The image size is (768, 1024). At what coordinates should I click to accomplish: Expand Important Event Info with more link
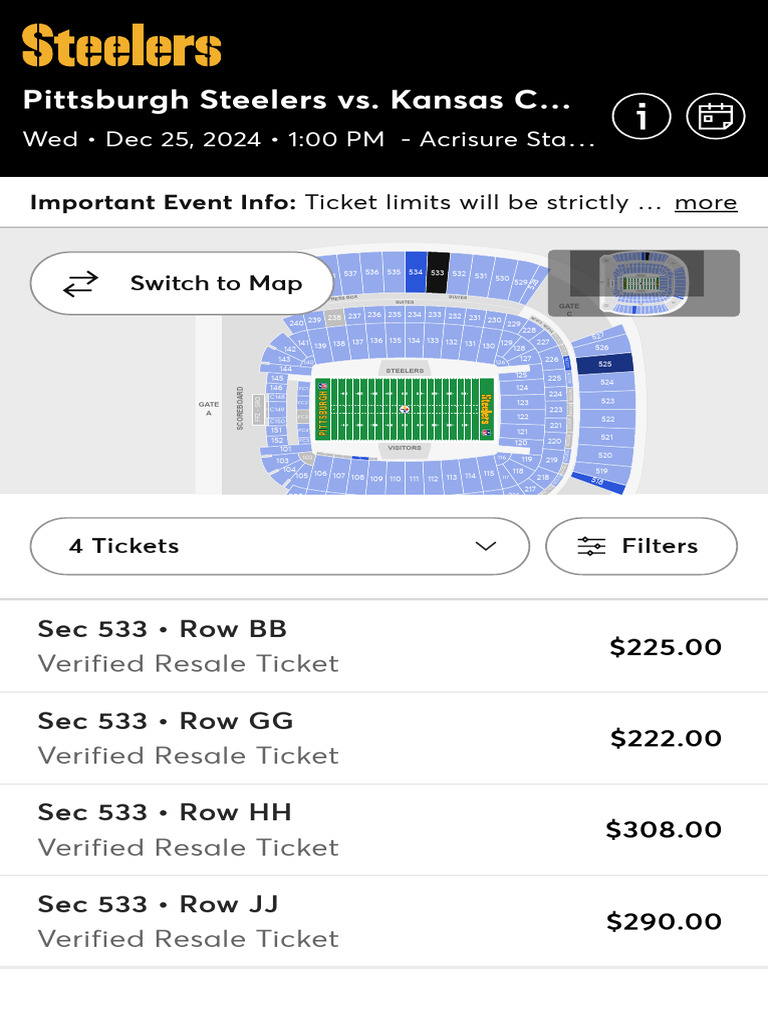pyautogui.click(x=705, y=202)
